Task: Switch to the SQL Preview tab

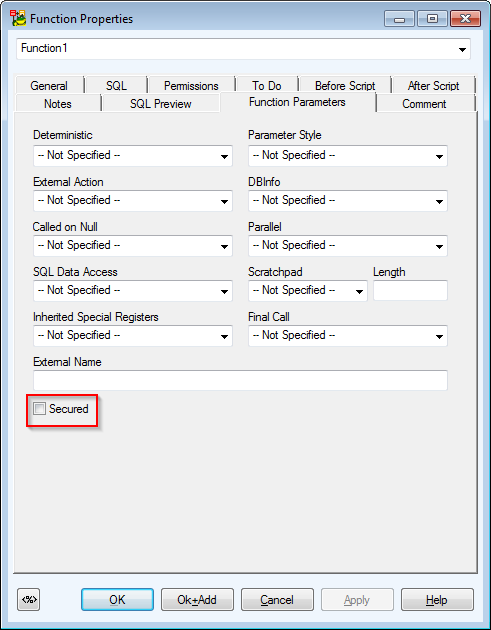Action: coord(160,104)
